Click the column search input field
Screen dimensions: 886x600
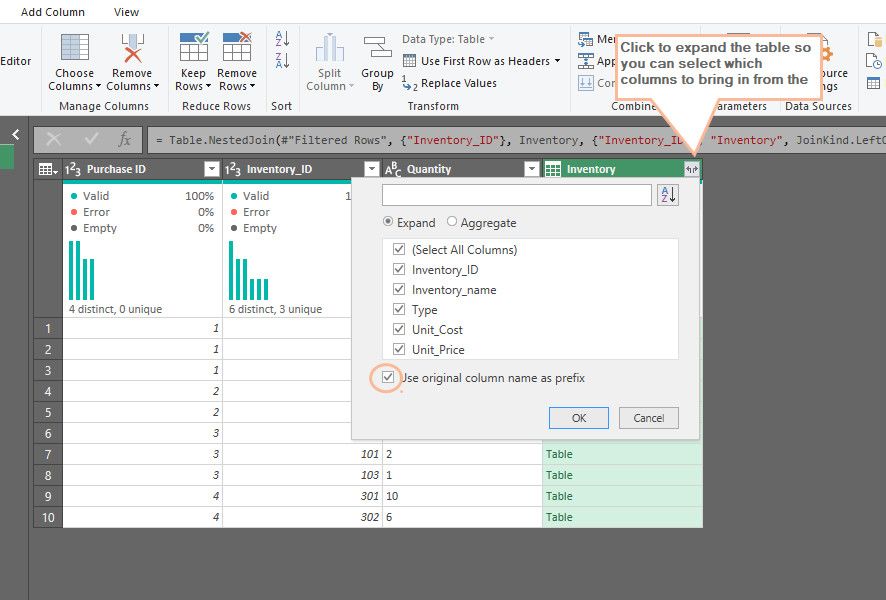[x=516, y=195]
